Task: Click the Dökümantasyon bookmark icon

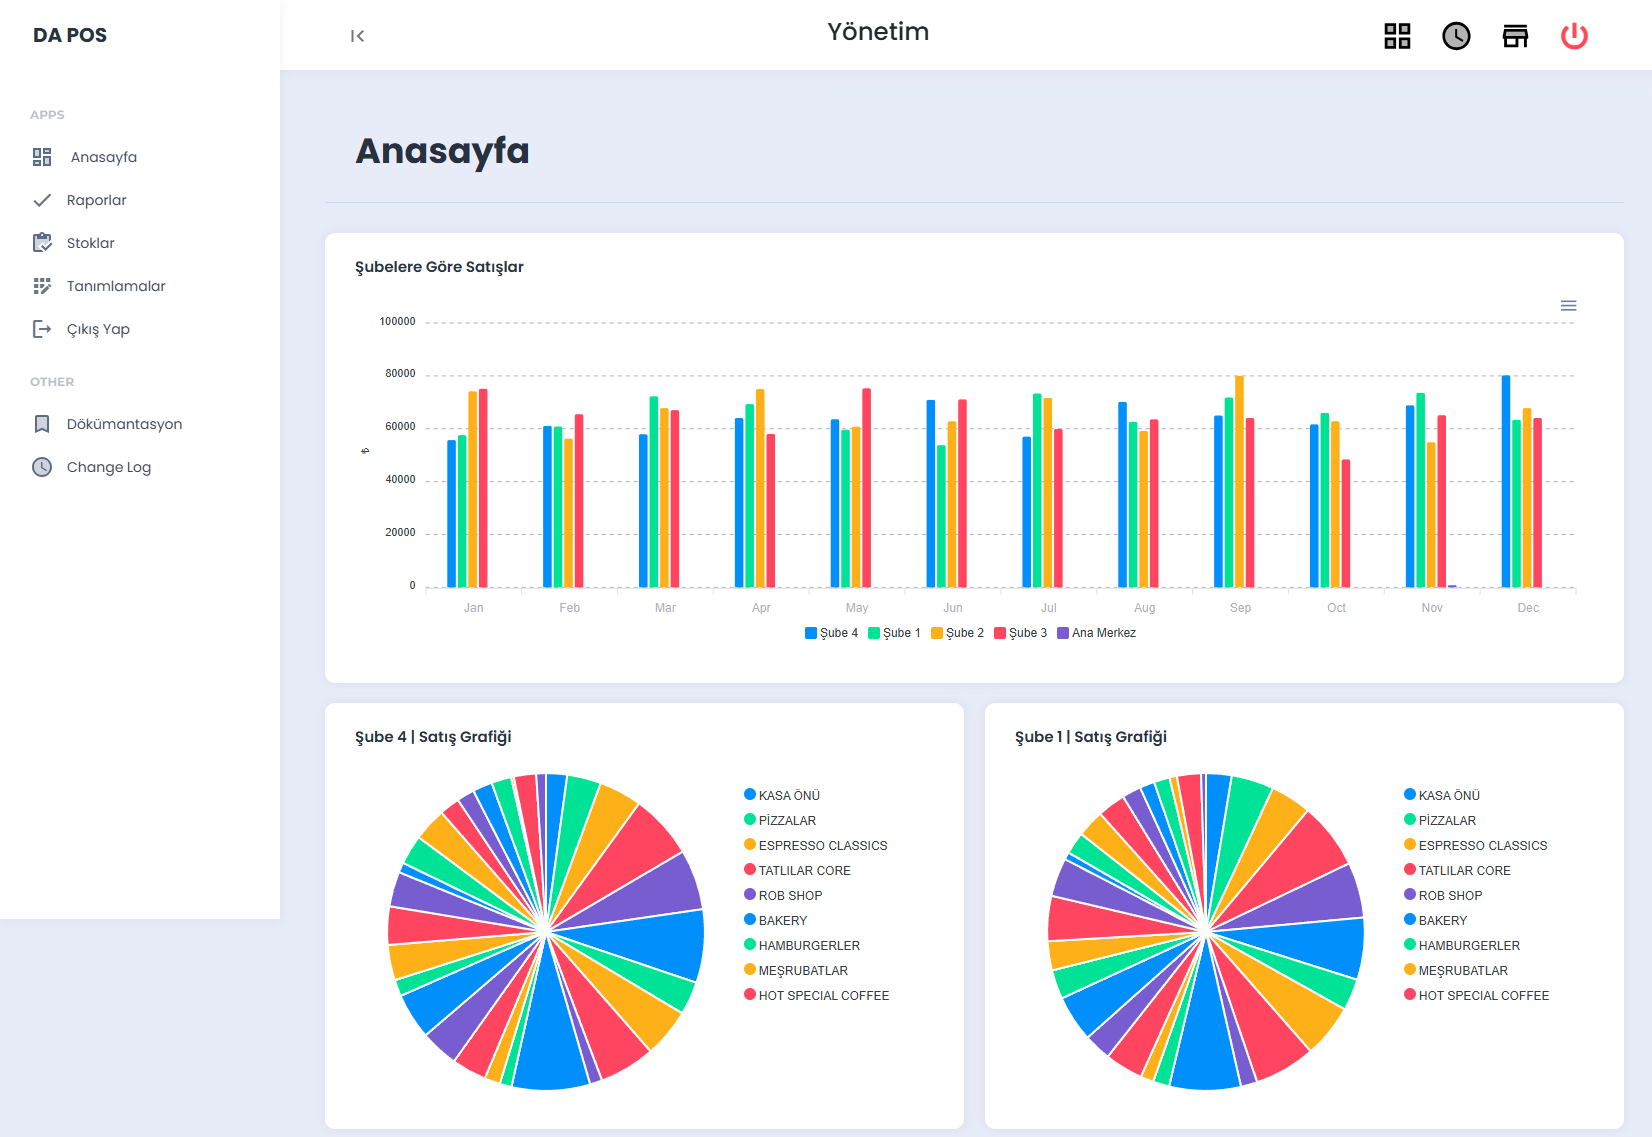Action: tap(42, 424)
